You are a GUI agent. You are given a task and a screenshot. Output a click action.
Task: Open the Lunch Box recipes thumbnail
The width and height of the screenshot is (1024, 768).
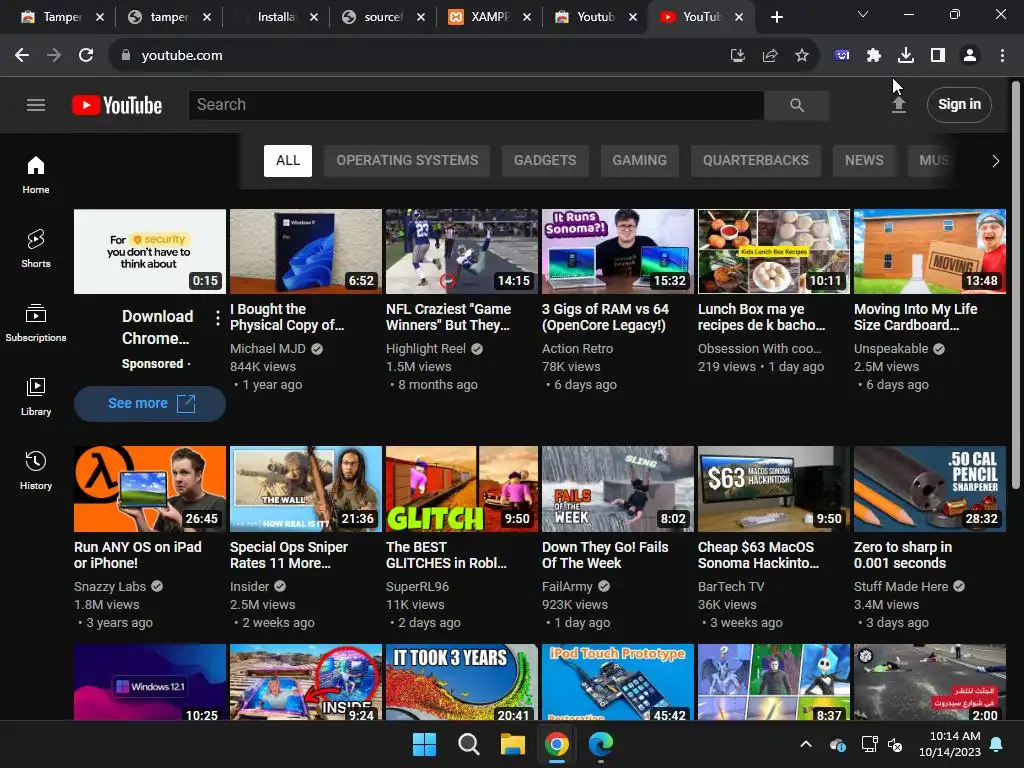click(774, 251)
